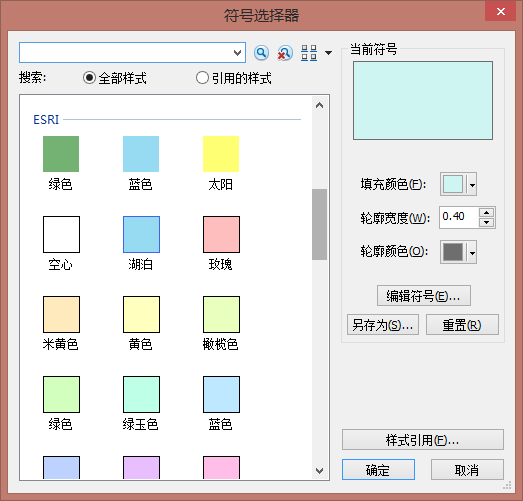Choose the 米黄色 beige symbol
523x501 pixels.
tap(61, 314)
